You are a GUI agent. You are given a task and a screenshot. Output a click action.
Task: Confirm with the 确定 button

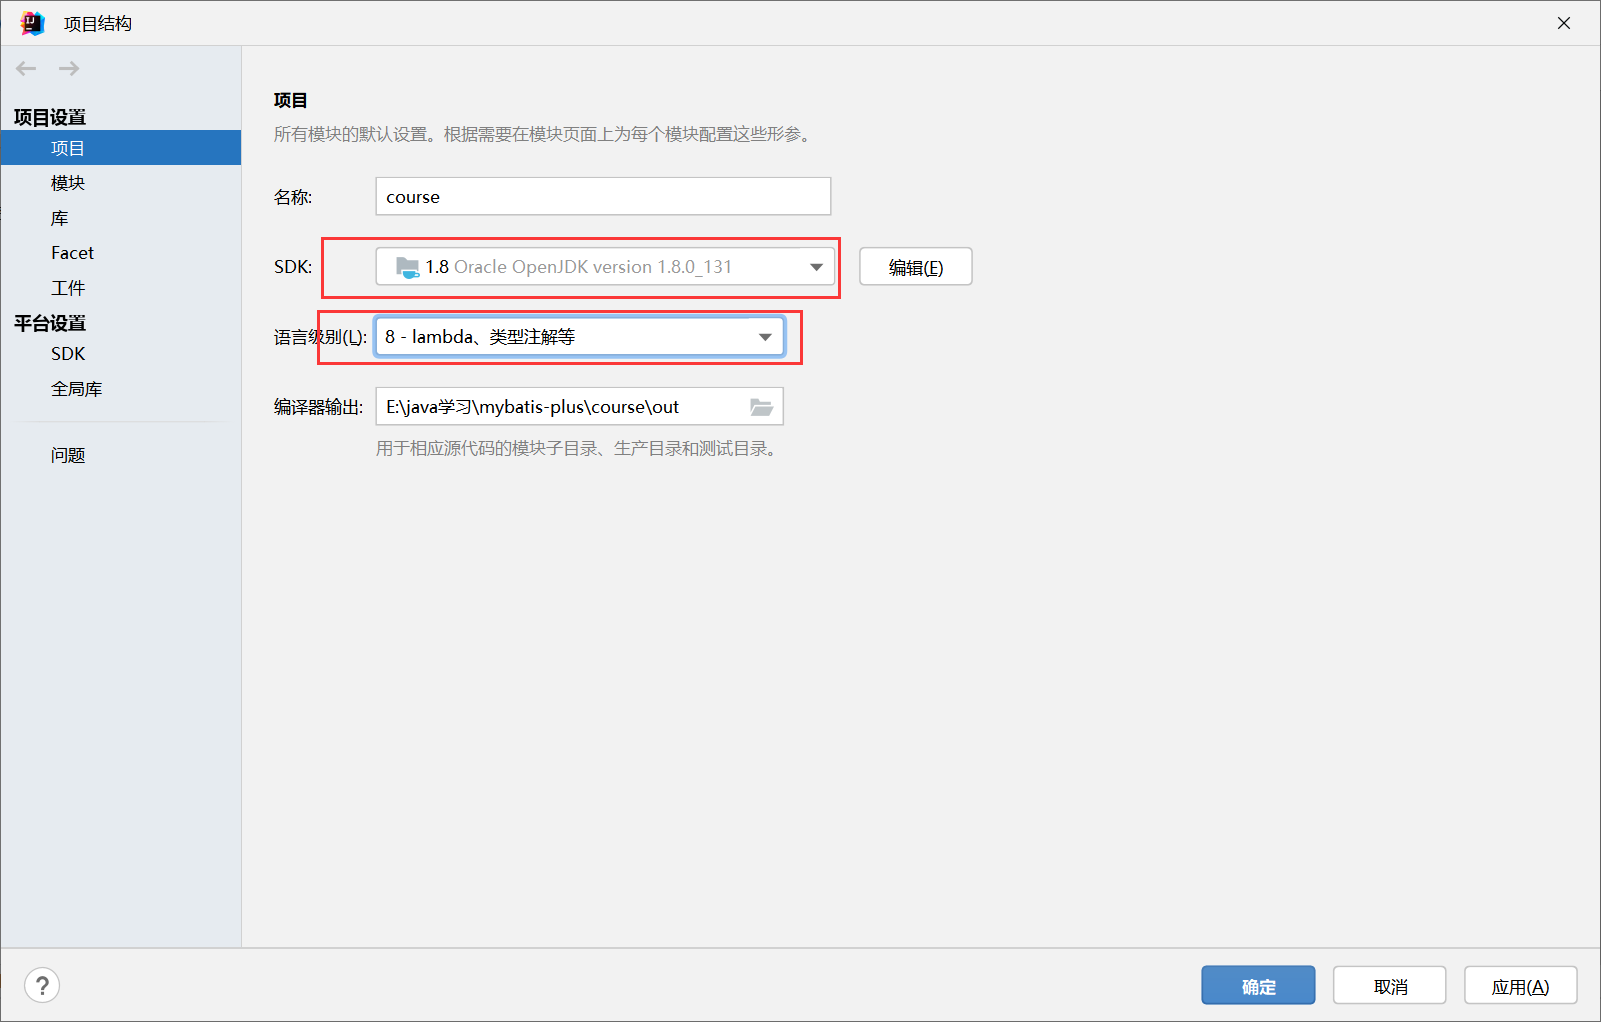pyautogui.click(x=1258, y=986)
